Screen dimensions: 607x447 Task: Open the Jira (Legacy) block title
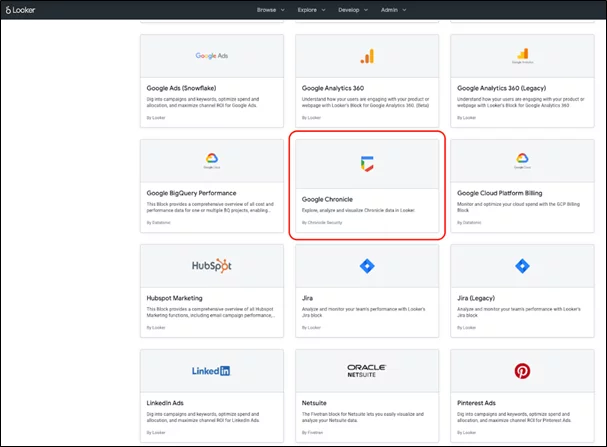point(476,298)
